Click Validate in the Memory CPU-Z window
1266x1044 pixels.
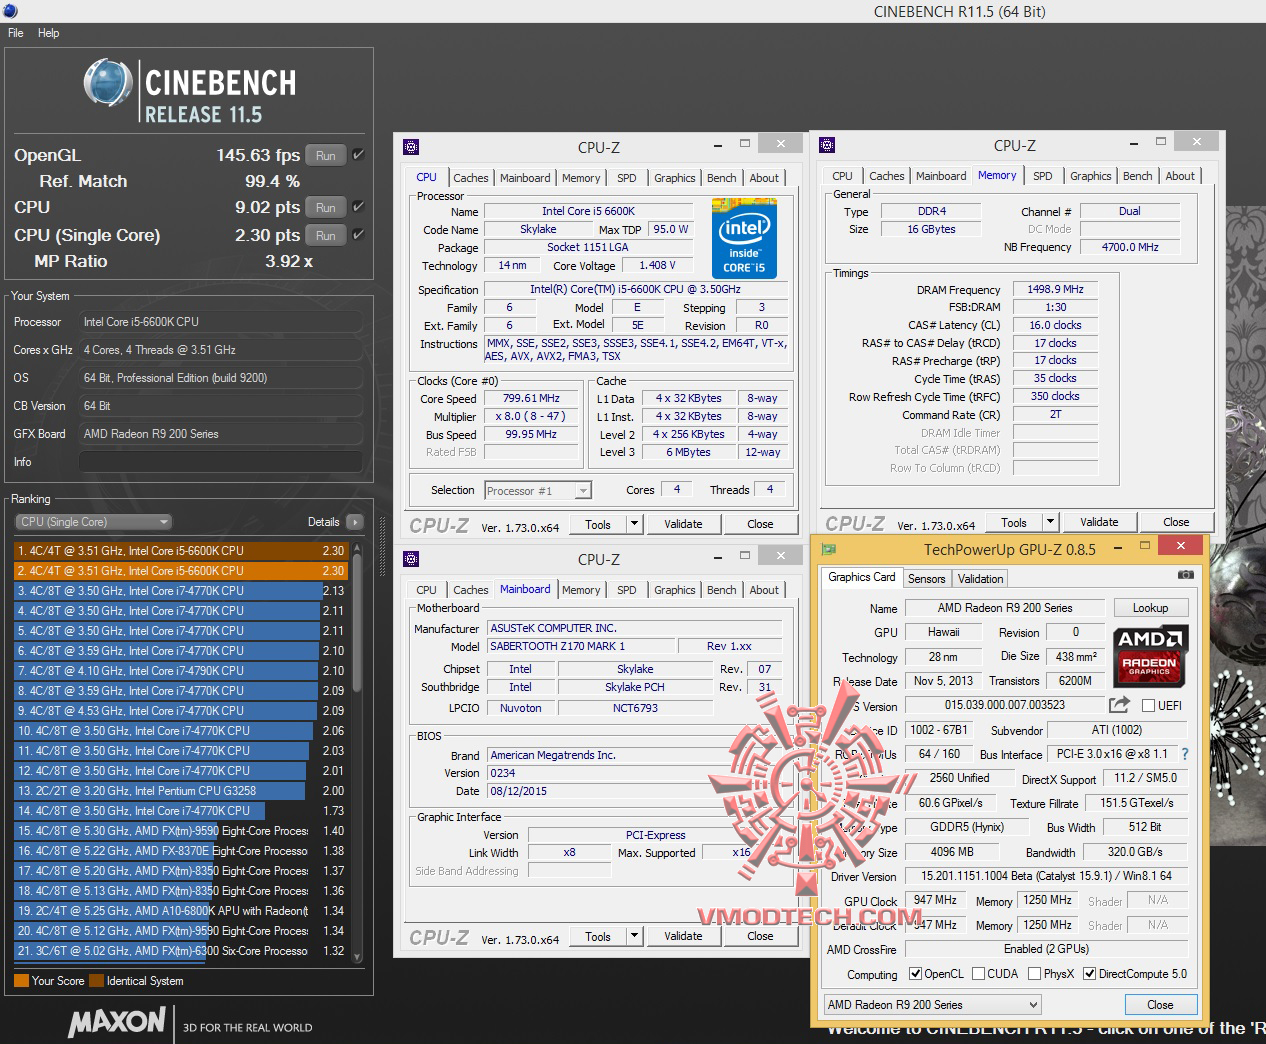point(1099,522)
